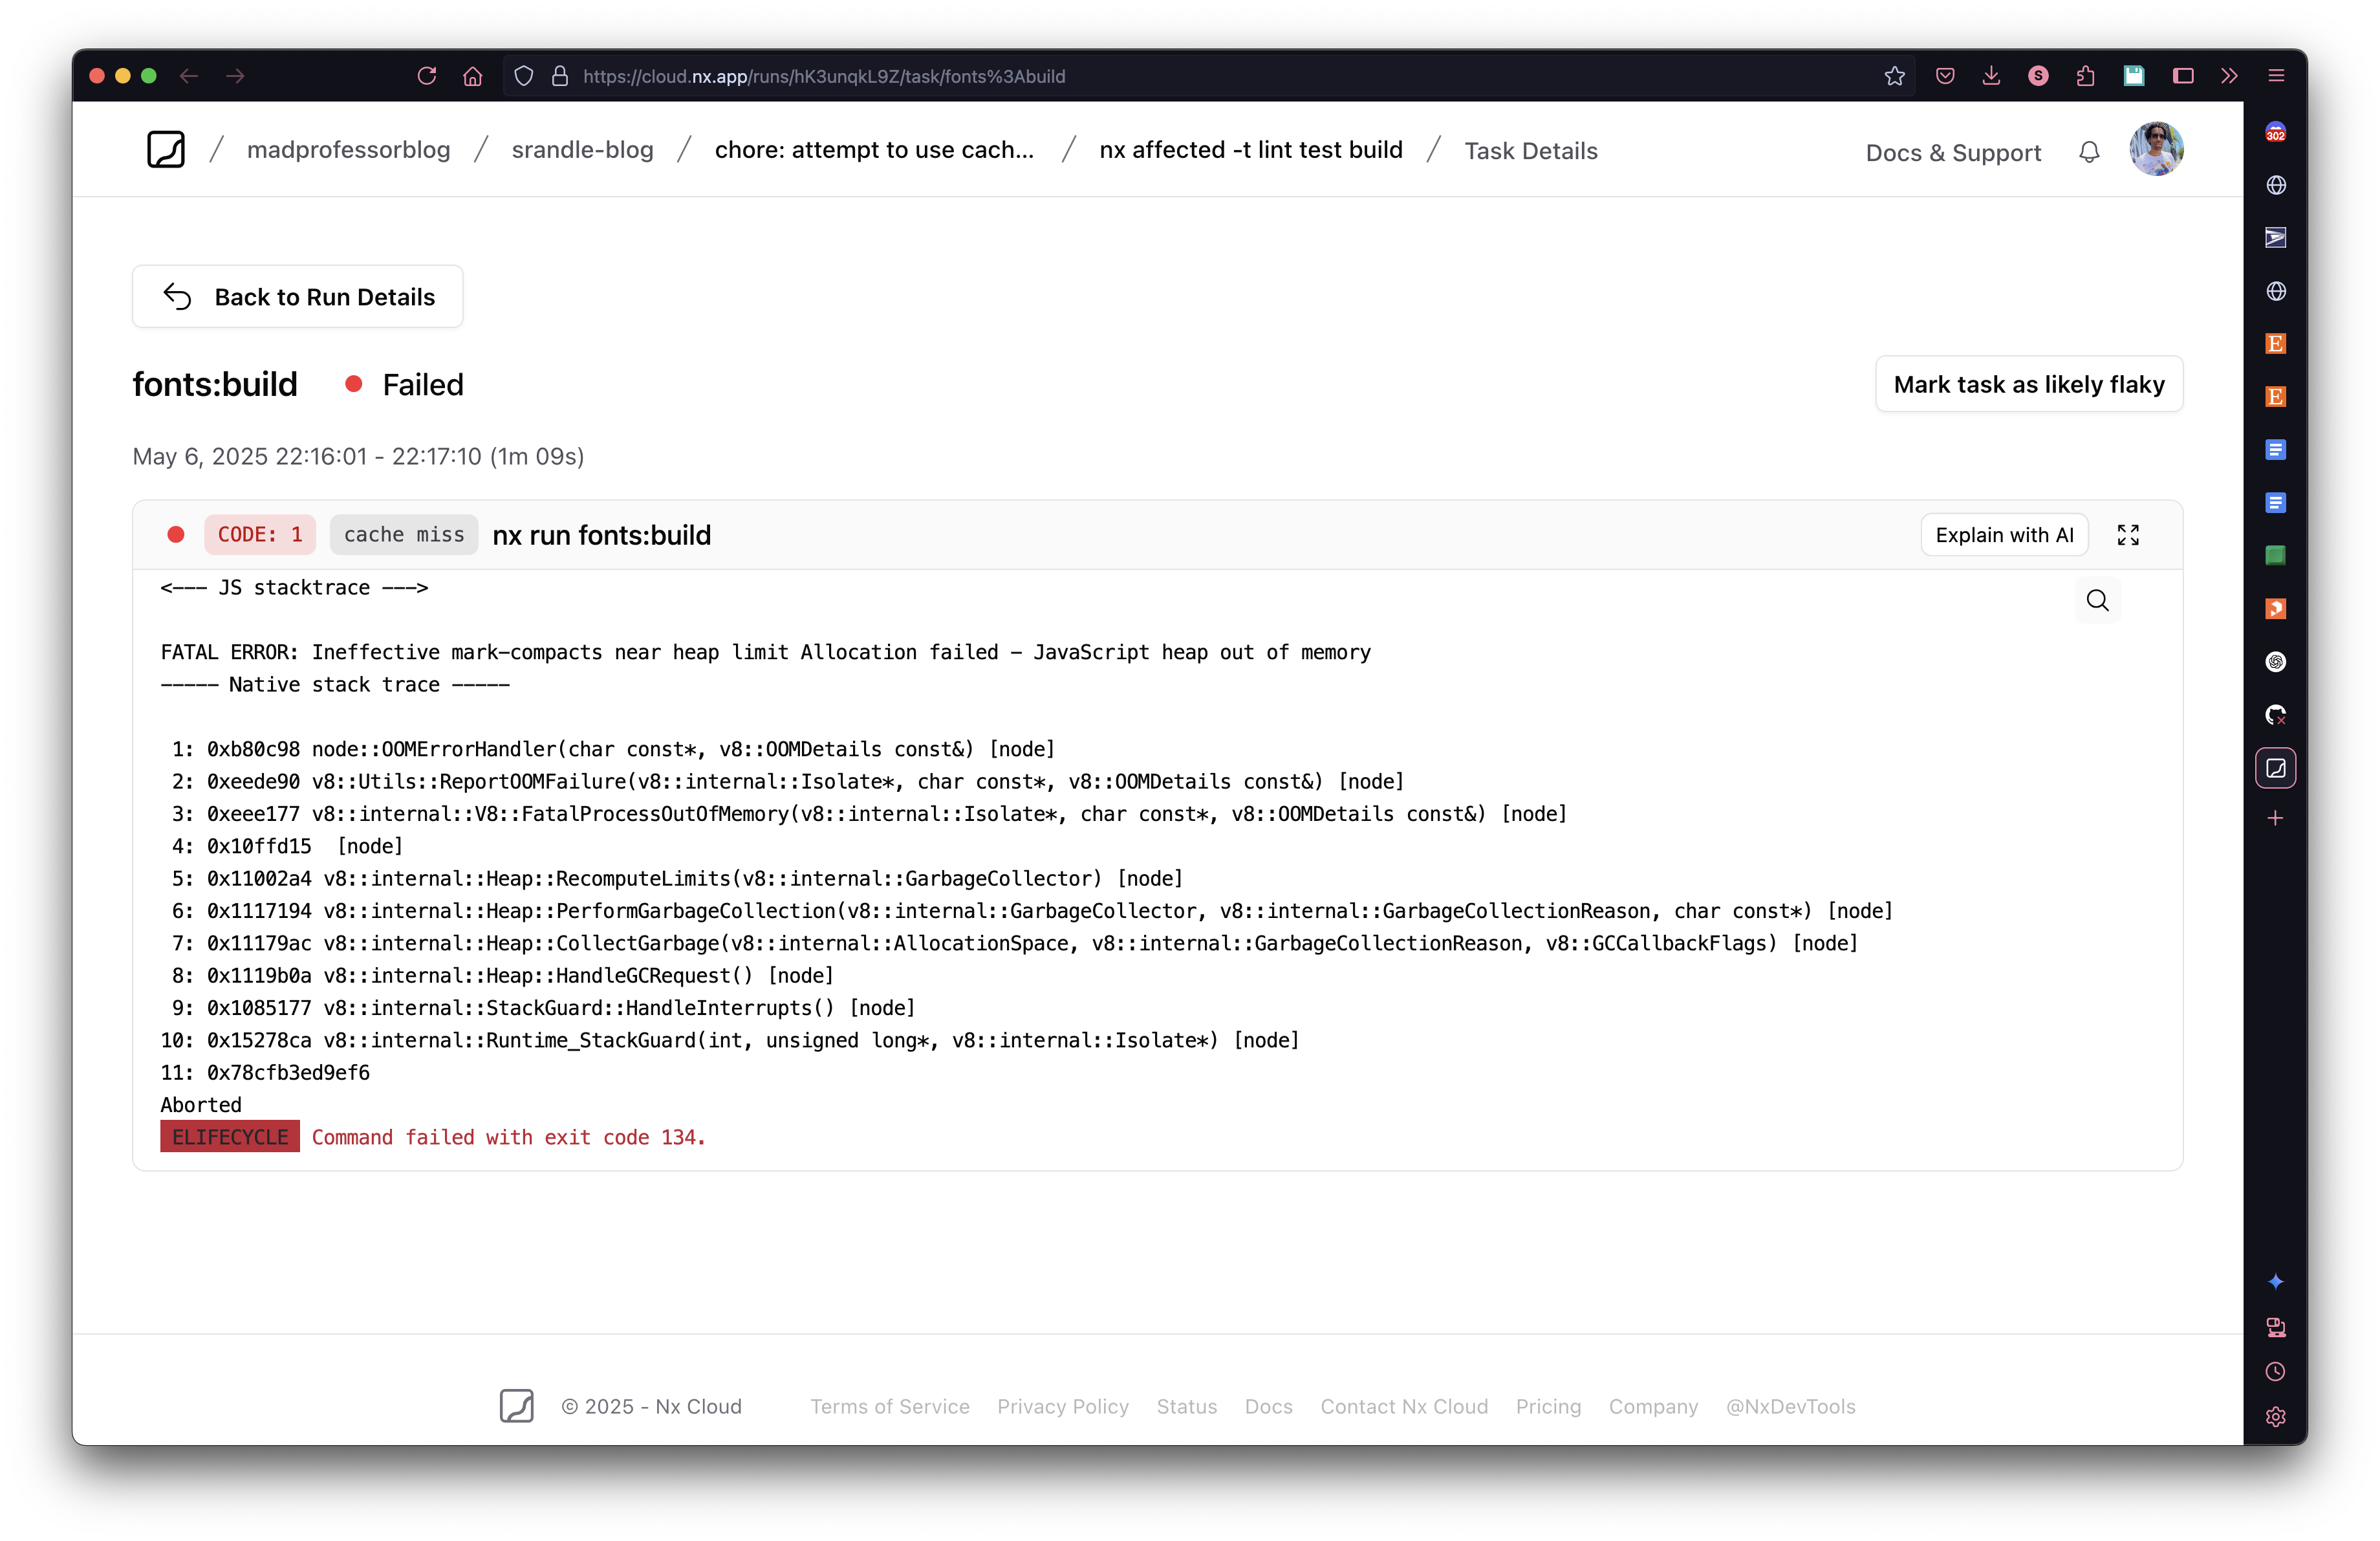Open the history clock in sidebar
Viewport: 2380px width, 1541px height.
point(2276,1372)
